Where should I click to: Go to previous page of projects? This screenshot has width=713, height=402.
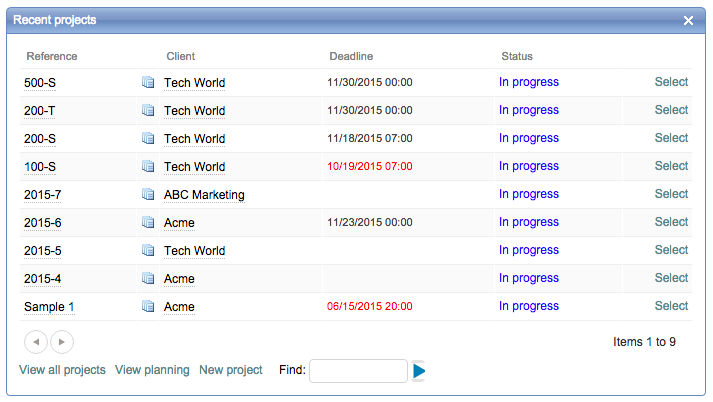36,342
